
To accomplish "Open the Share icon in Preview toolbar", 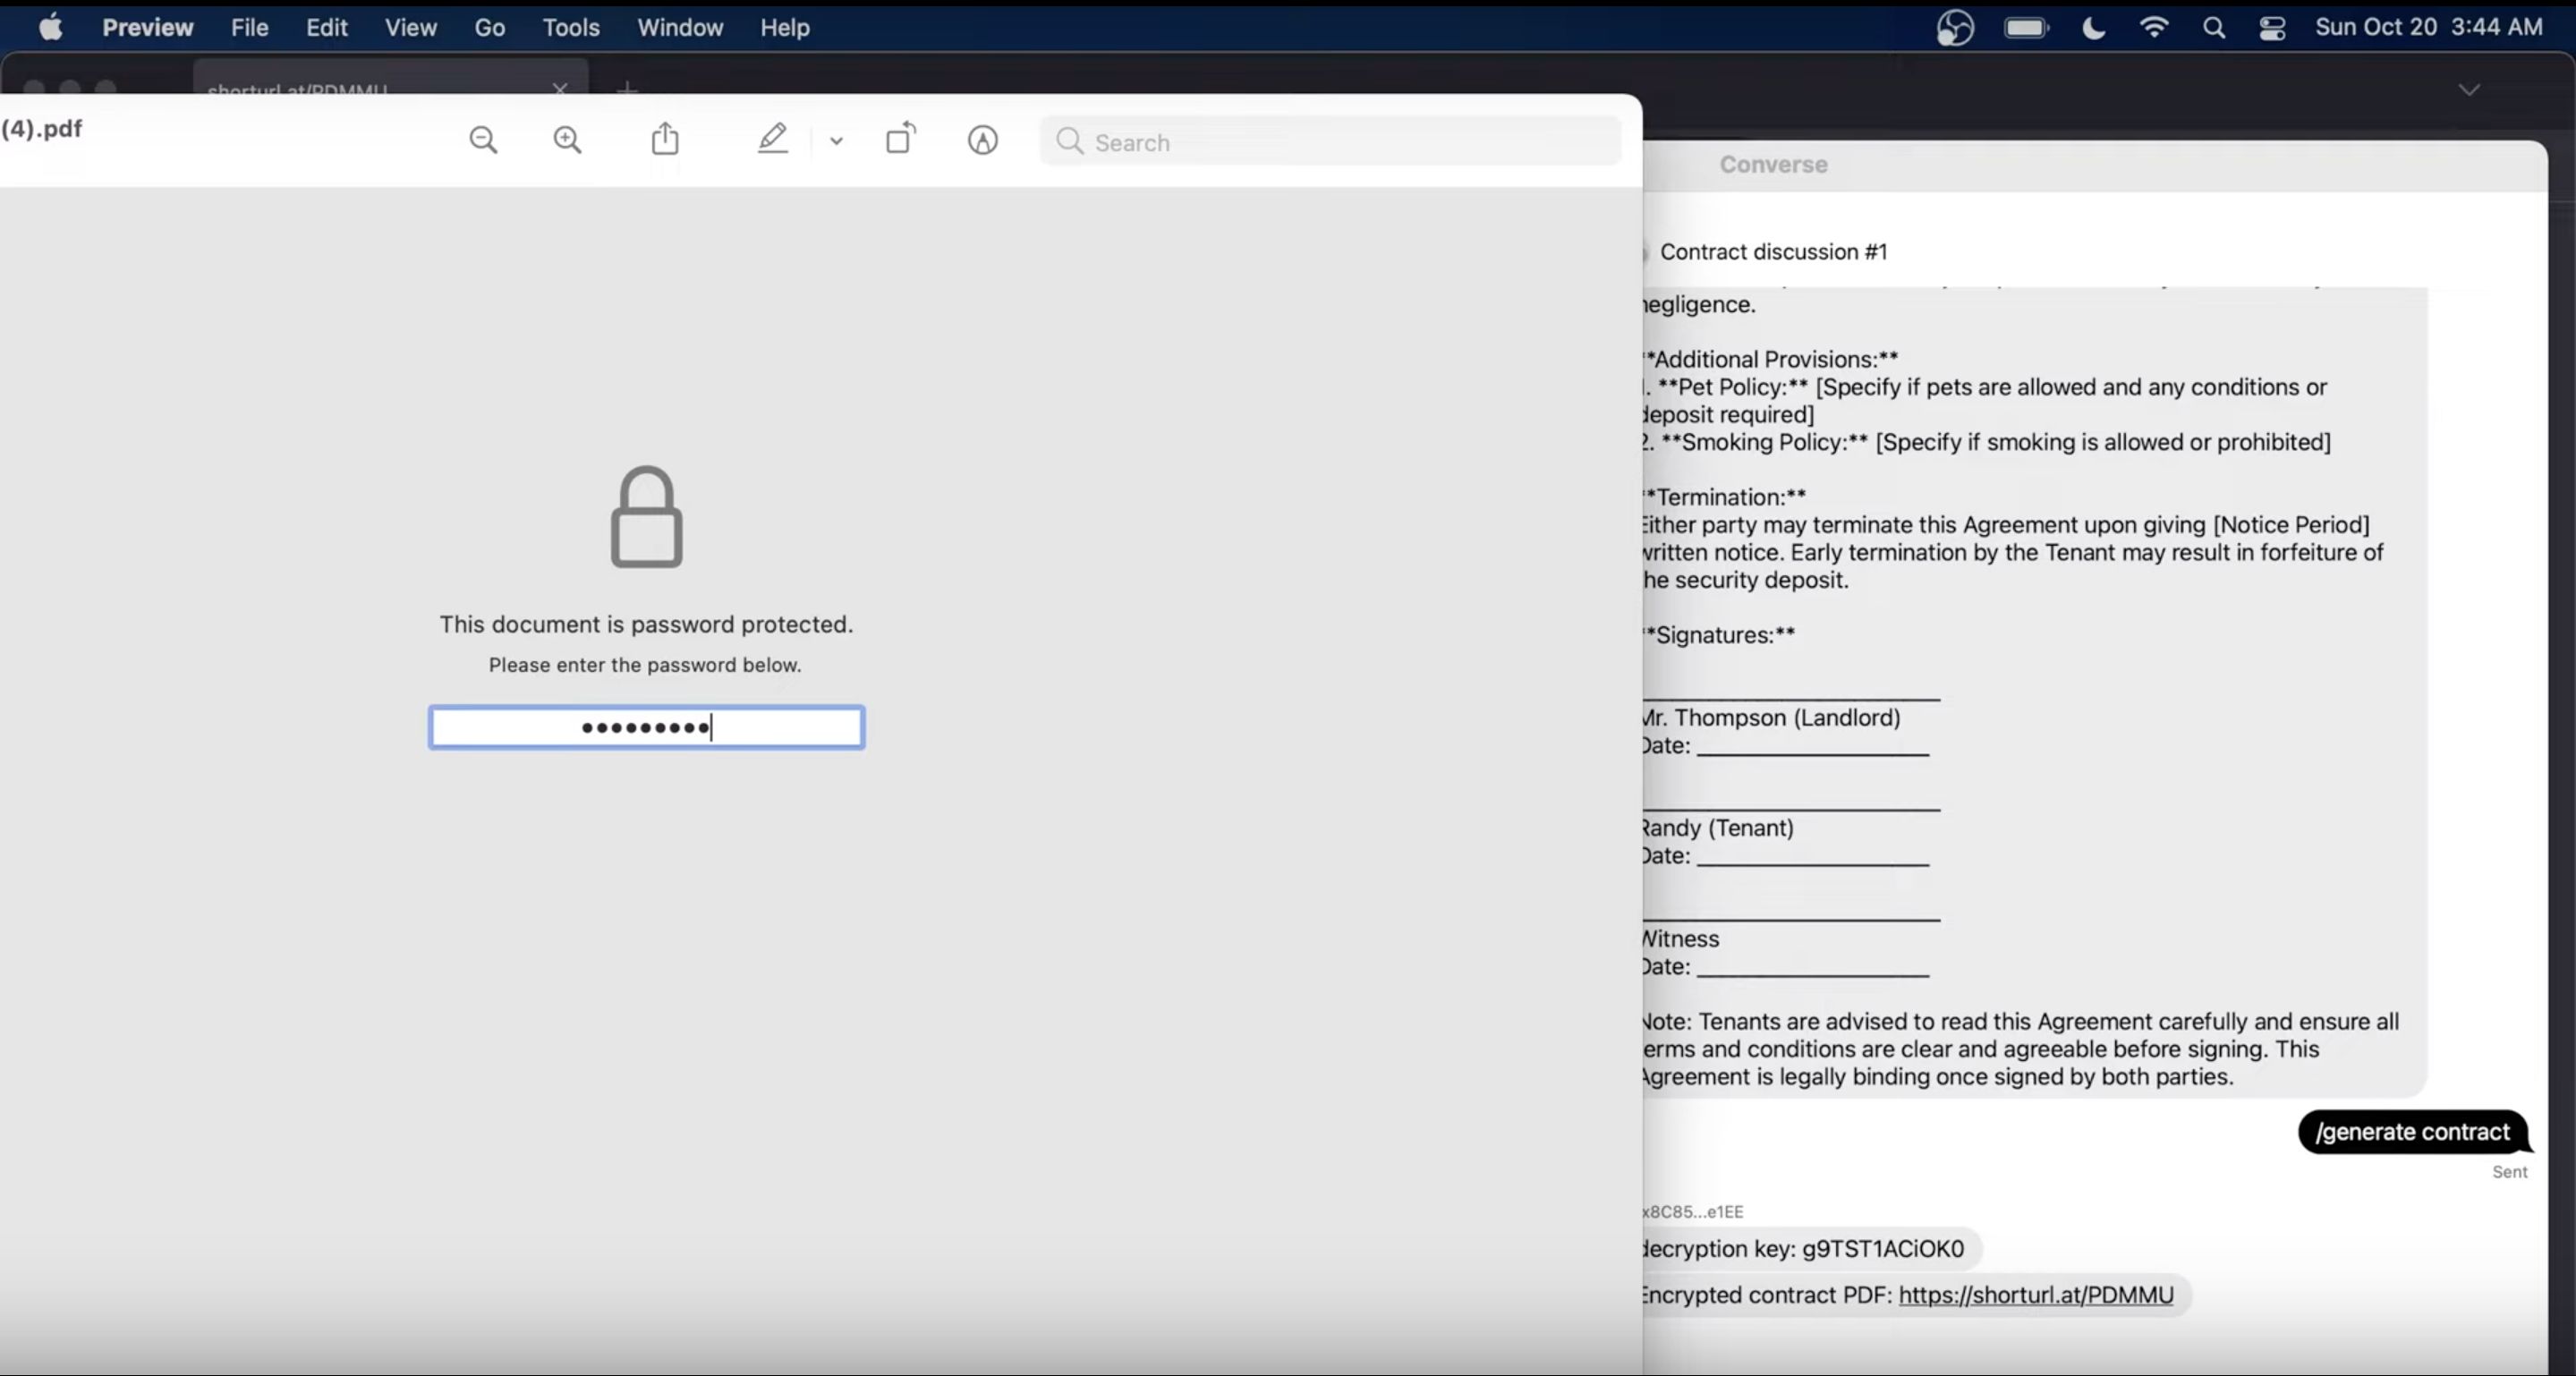I will pos(665,139).
